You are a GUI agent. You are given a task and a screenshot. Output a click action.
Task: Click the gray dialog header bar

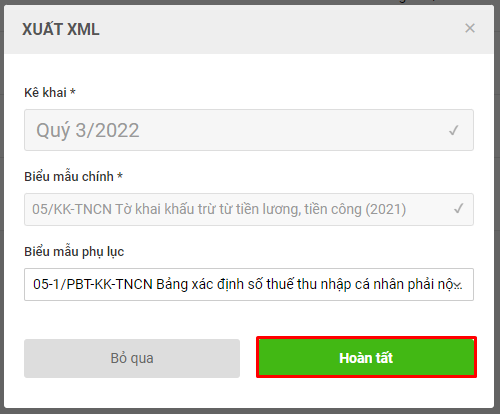click(x=249, y=29)
